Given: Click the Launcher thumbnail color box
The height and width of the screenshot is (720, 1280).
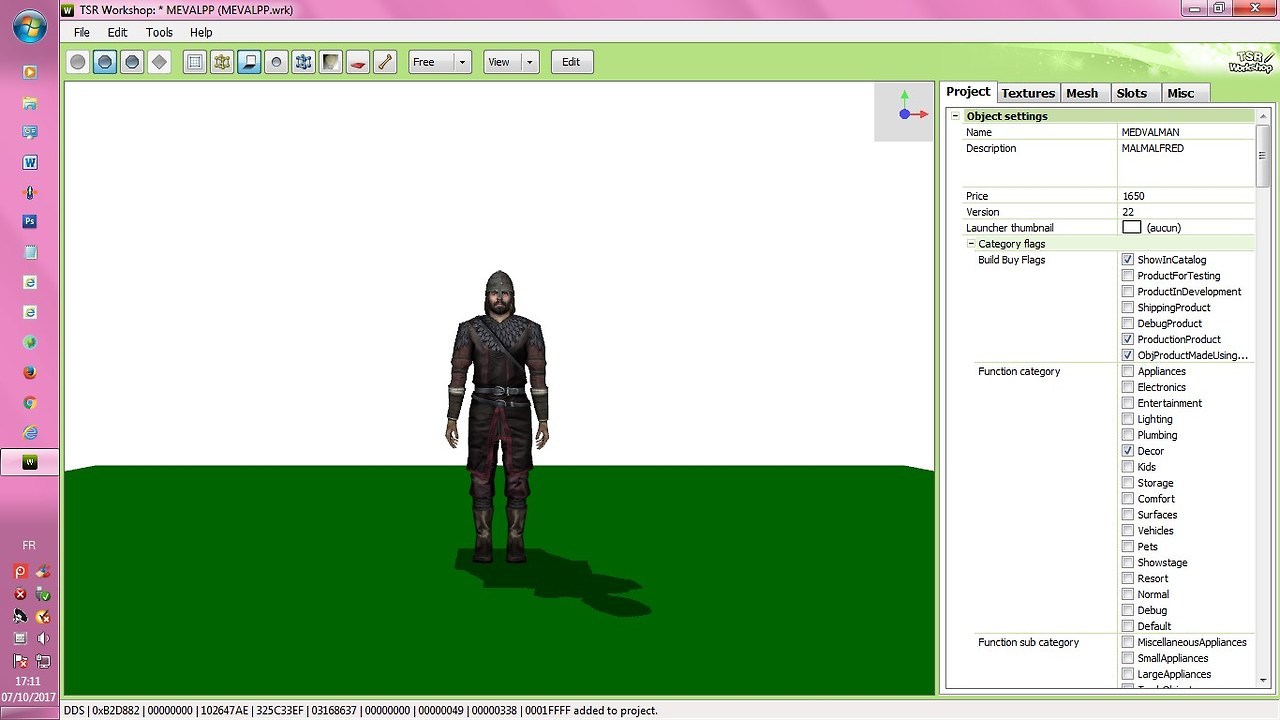Looking at the screenshot, I should [x=1131, y=228].
